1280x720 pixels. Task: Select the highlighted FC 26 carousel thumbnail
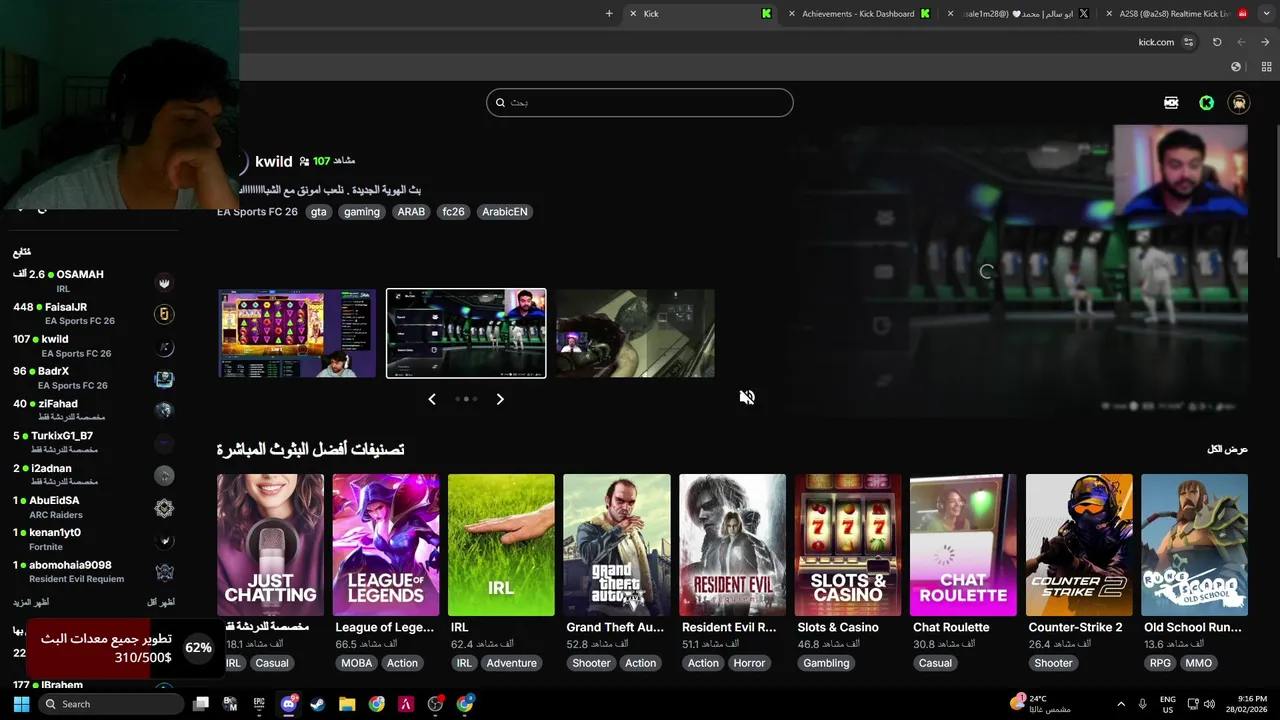point(466,334)
